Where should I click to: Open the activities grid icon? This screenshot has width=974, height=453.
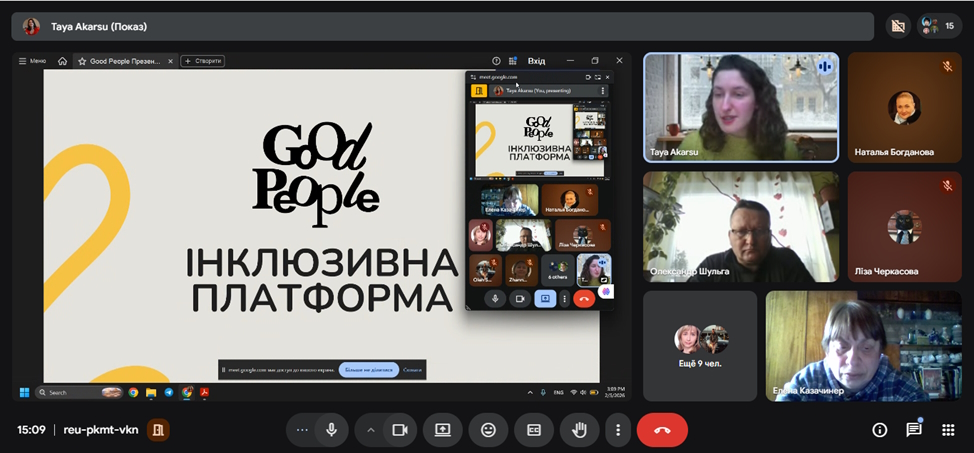coord(948,430)
